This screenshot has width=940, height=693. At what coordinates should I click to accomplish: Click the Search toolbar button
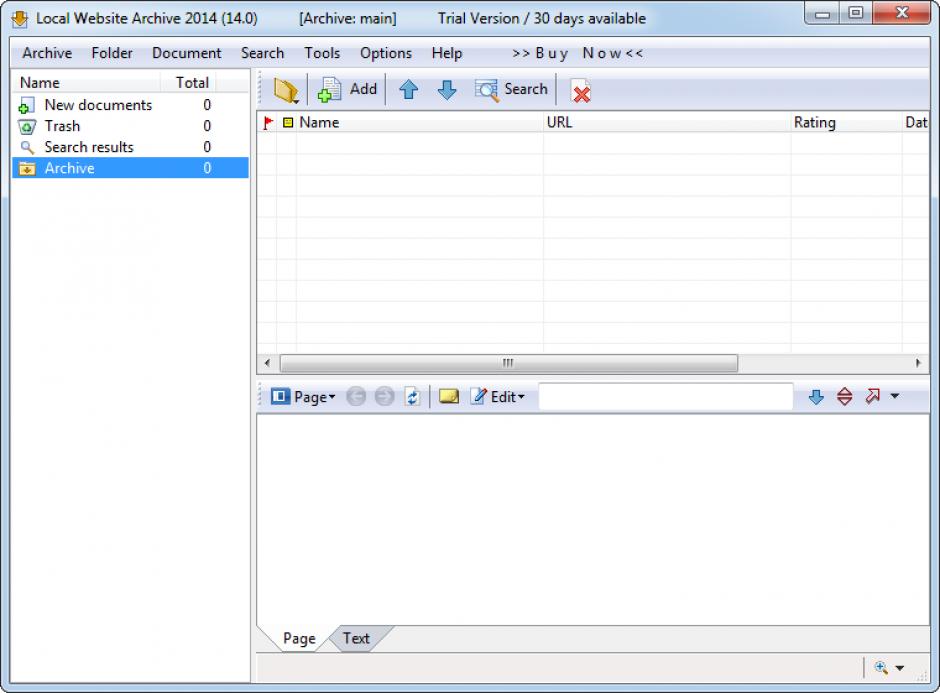(x=511, y=90)
